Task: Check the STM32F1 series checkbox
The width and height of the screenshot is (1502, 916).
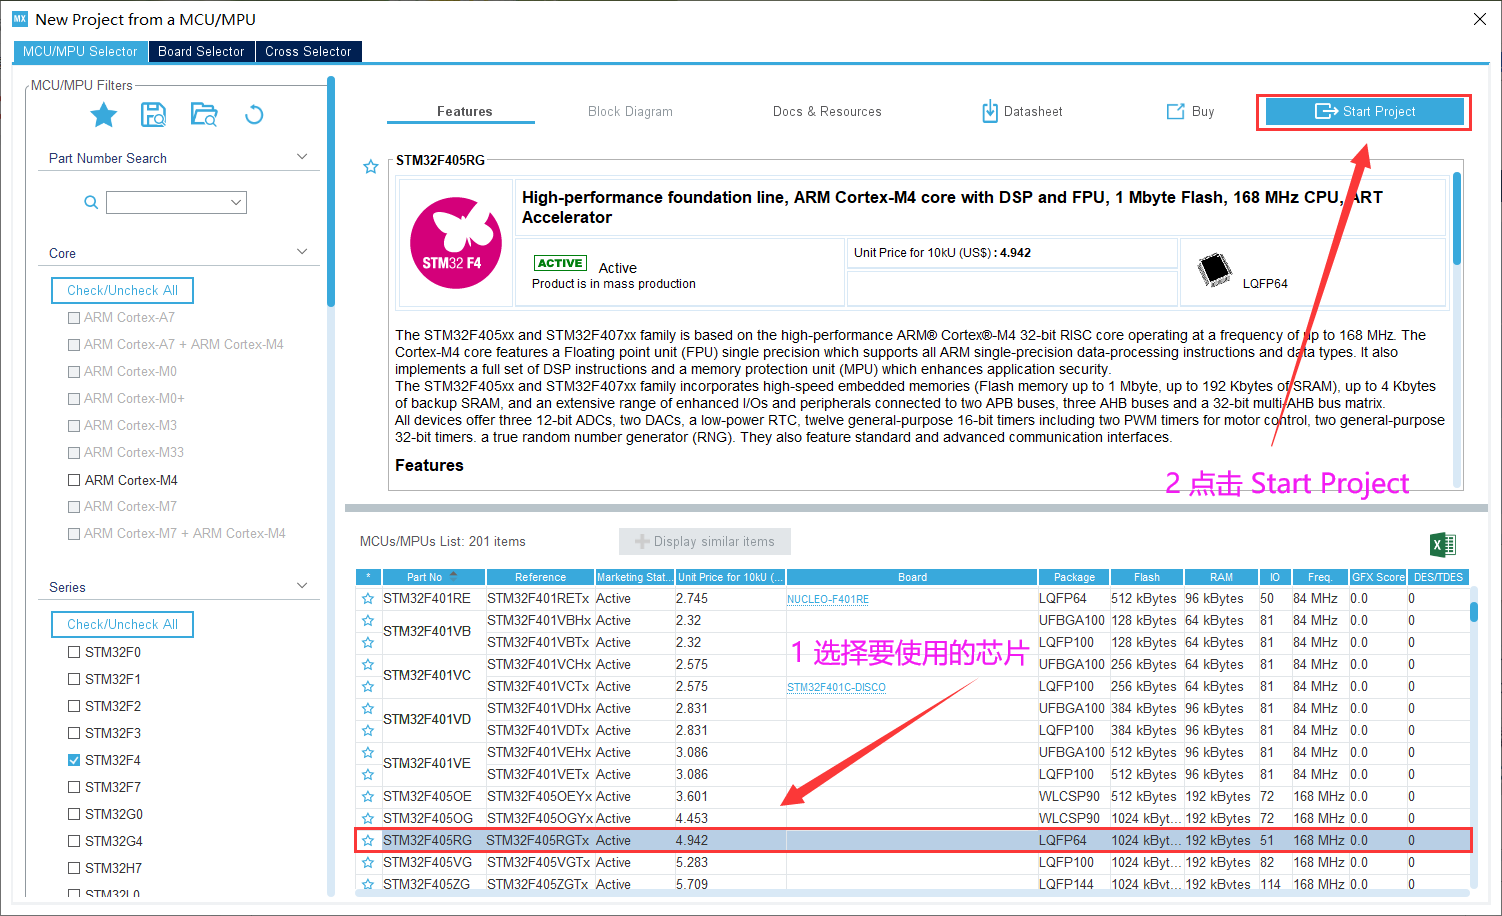Action: [74, 679]
